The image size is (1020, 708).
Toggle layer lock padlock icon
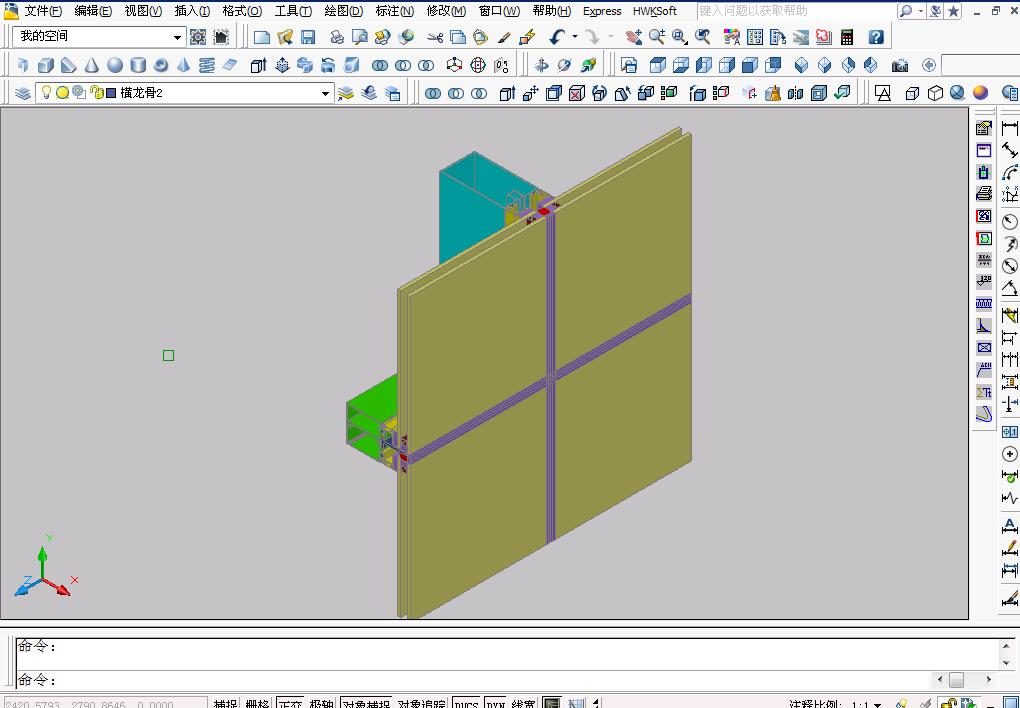(96, 92)
